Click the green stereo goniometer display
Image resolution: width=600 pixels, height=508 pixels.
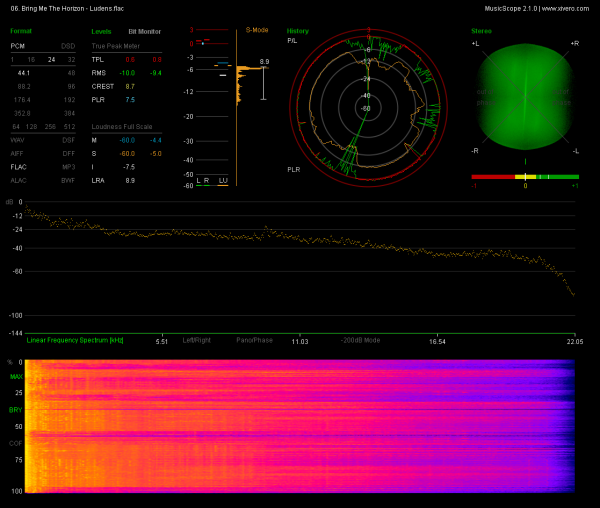(525, 96)
